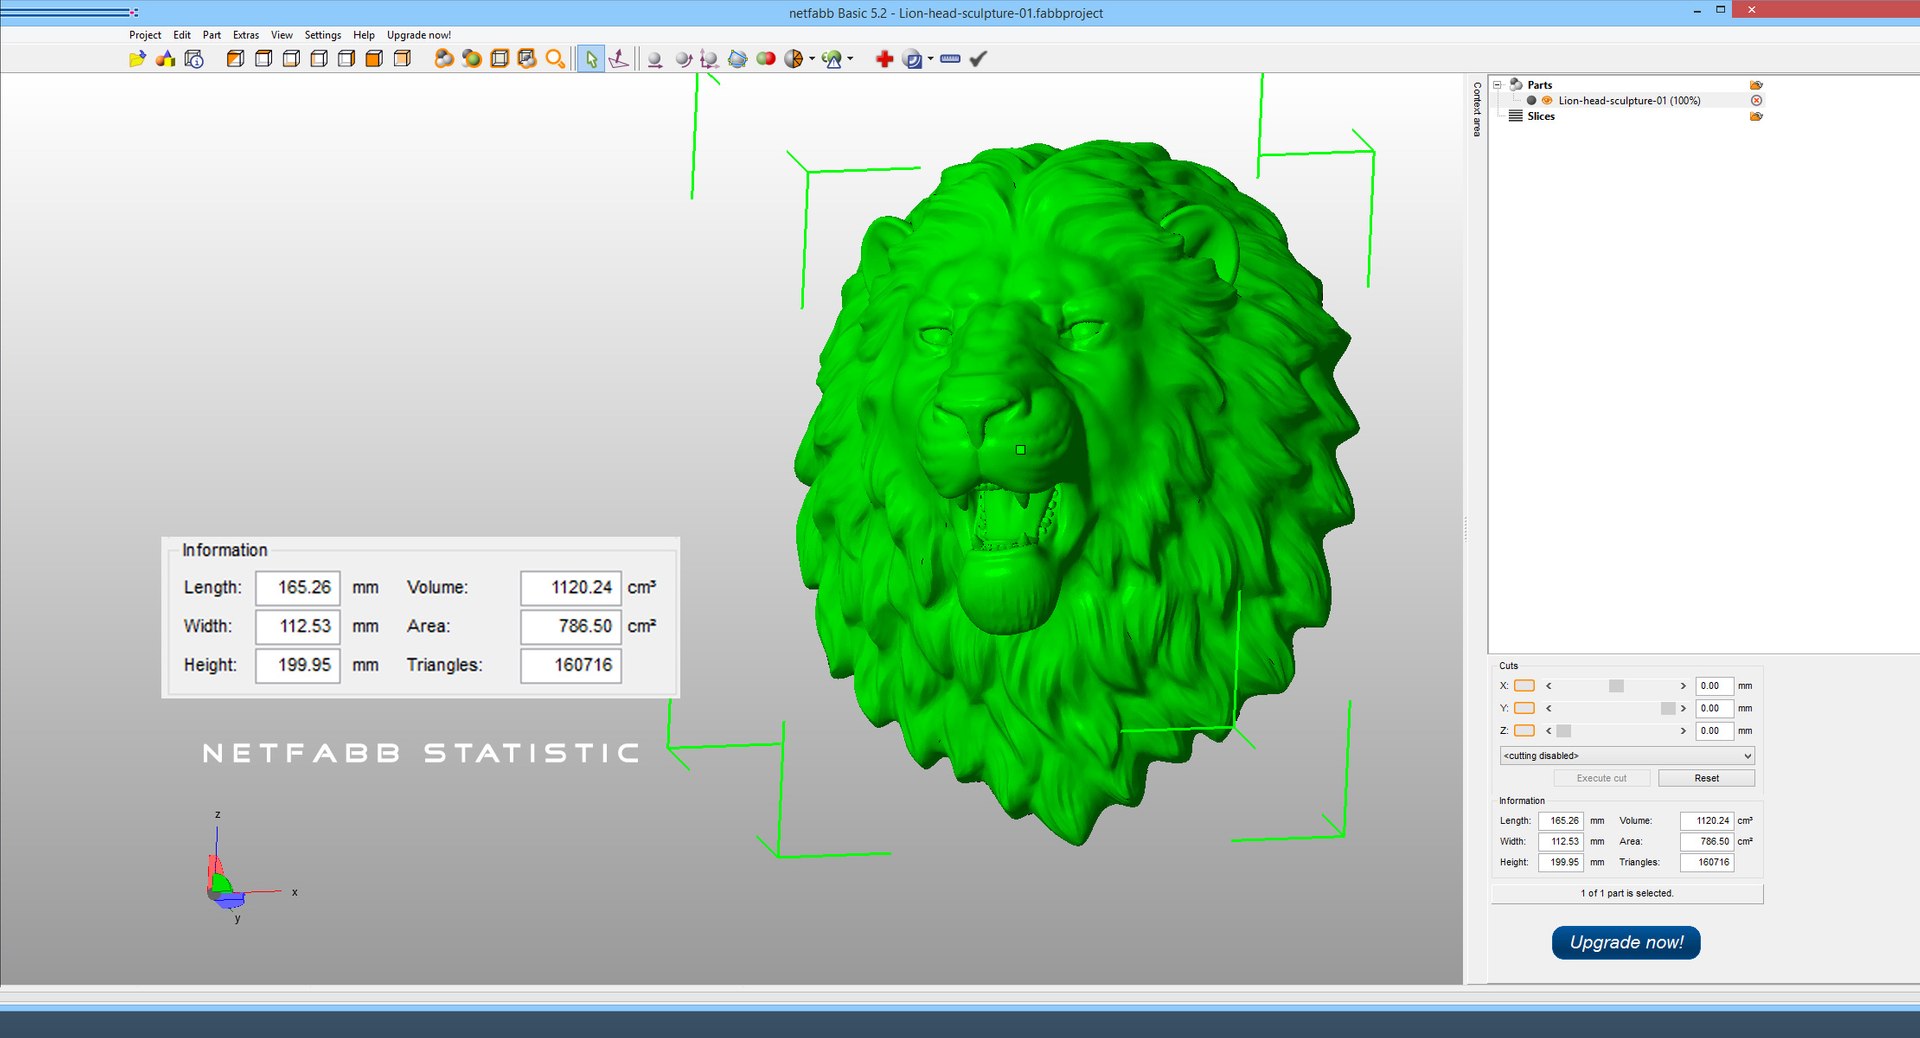Click the scale part icon
Viewport: 1920px width, 1038px height.
point(709,59)
